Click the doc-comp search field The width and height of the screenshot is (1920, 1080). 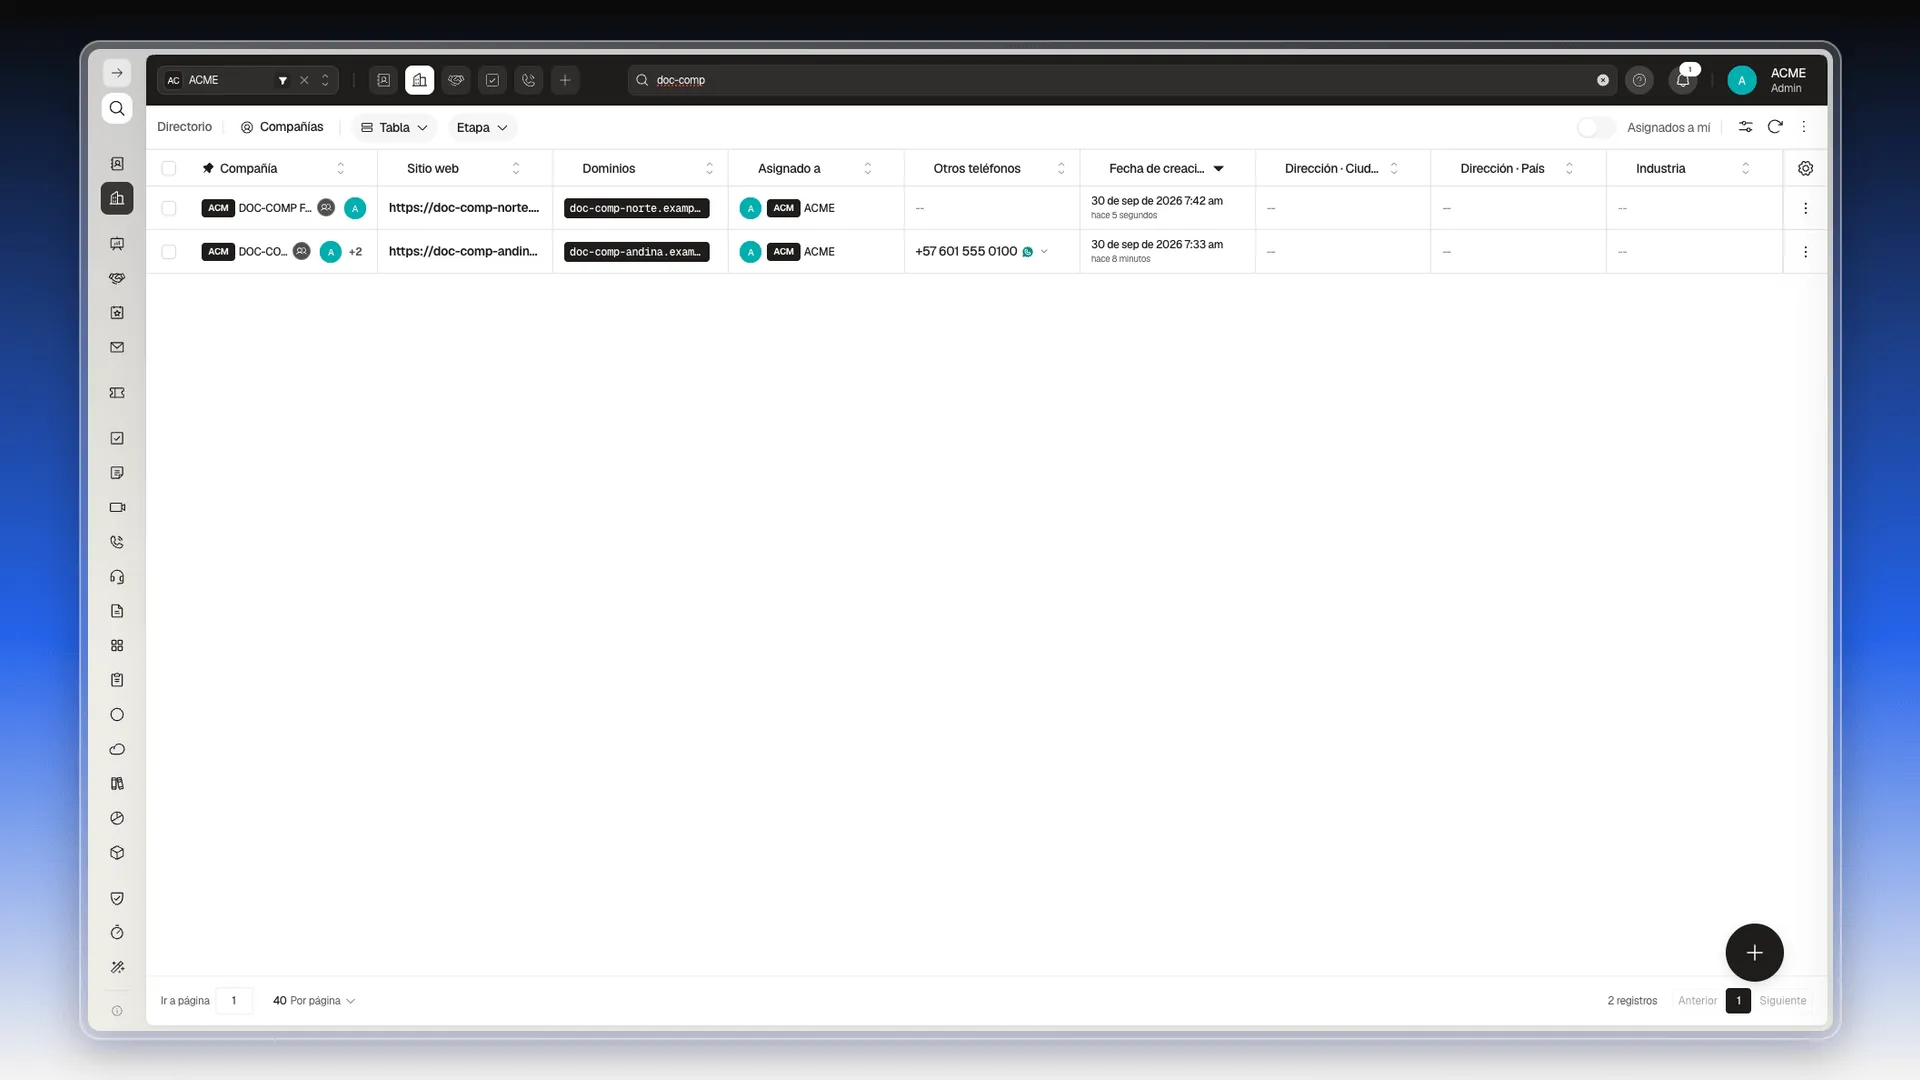(1120, 80)
